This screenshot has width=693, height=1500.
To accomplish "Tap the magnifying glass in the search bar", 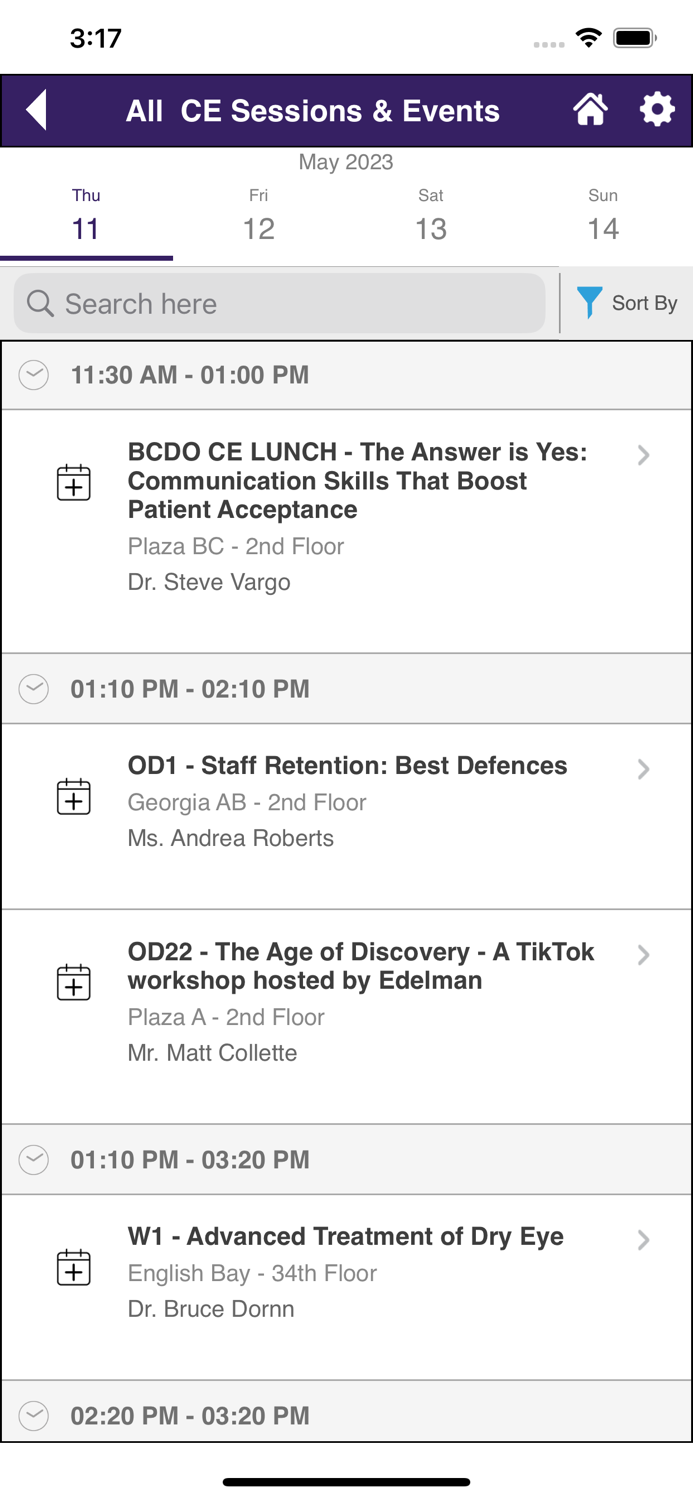I will point(39,302).
